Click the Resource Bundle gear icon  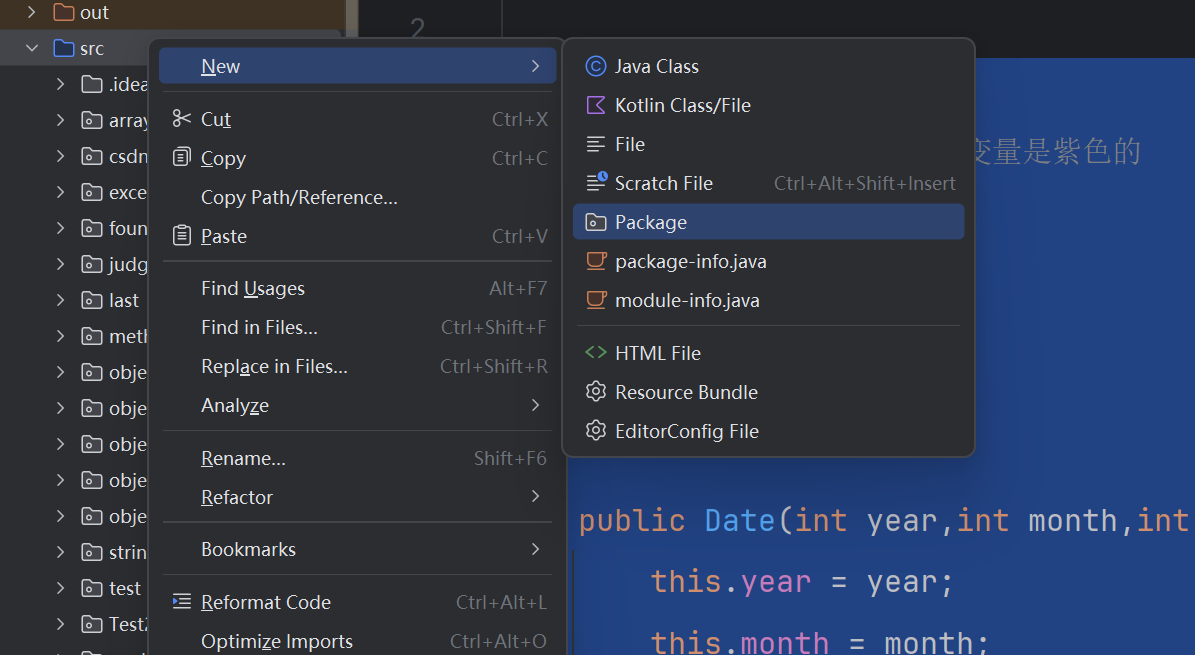coord(595,391)
